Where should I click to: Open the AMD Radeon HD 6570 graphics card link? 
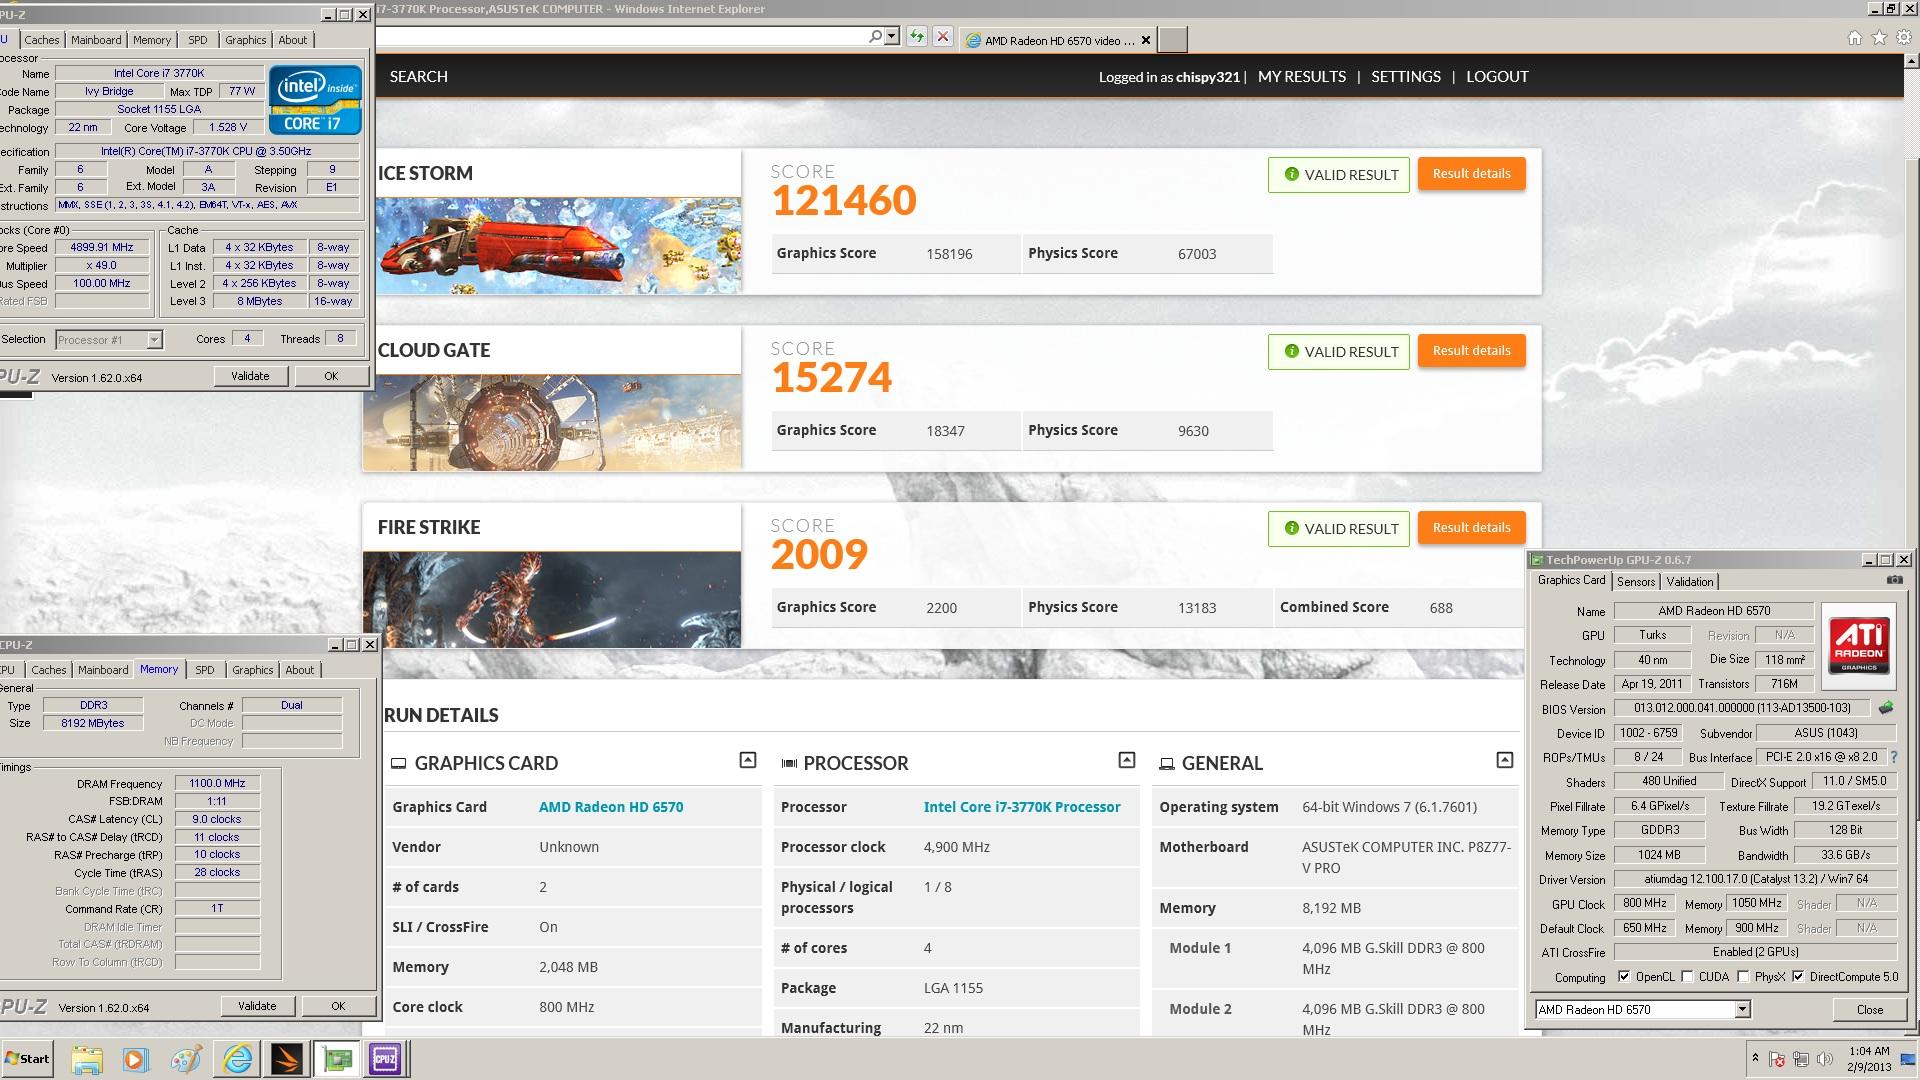(x=611, y=807)
